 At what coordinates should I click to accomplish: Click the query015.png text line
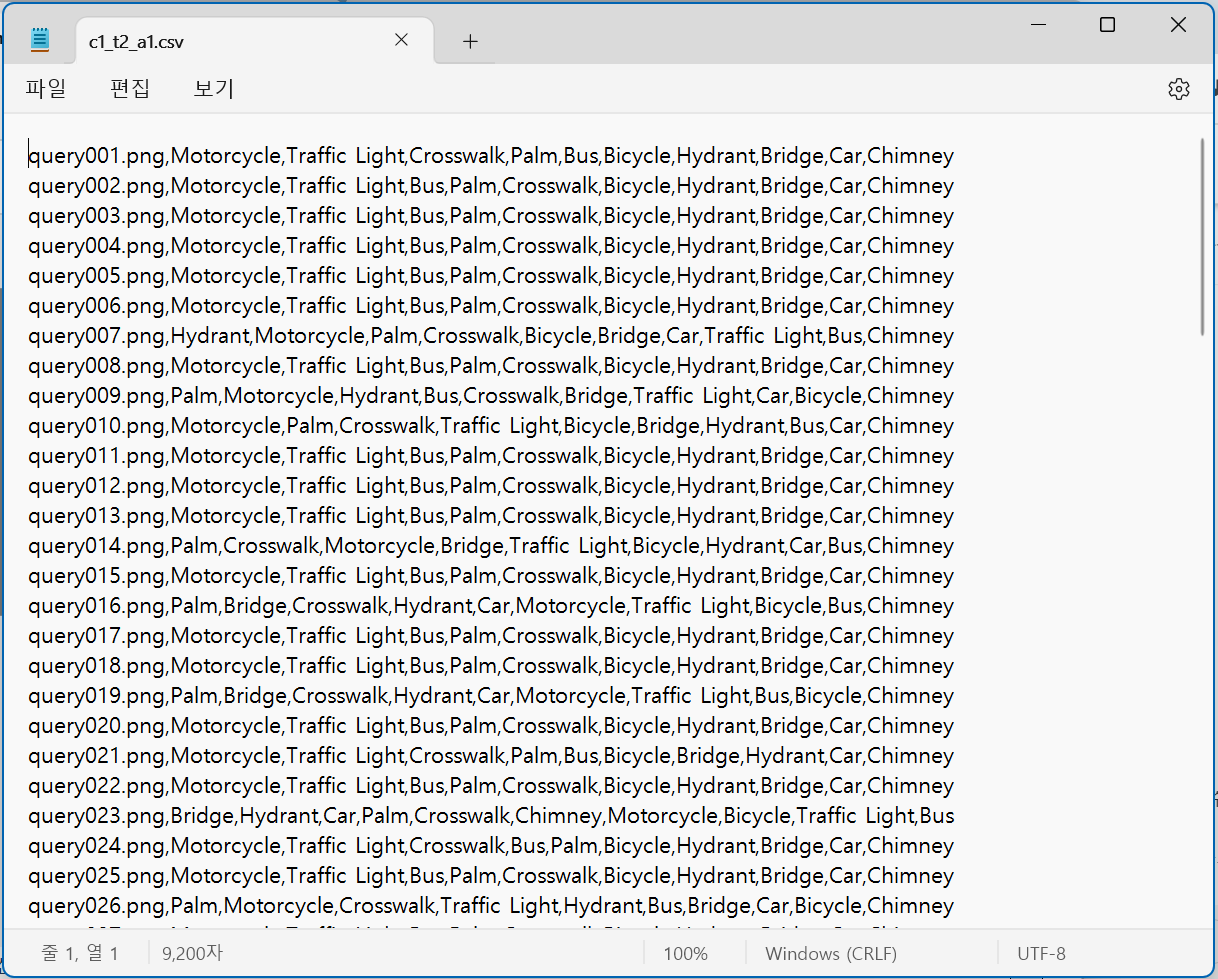tap(491, 576)
